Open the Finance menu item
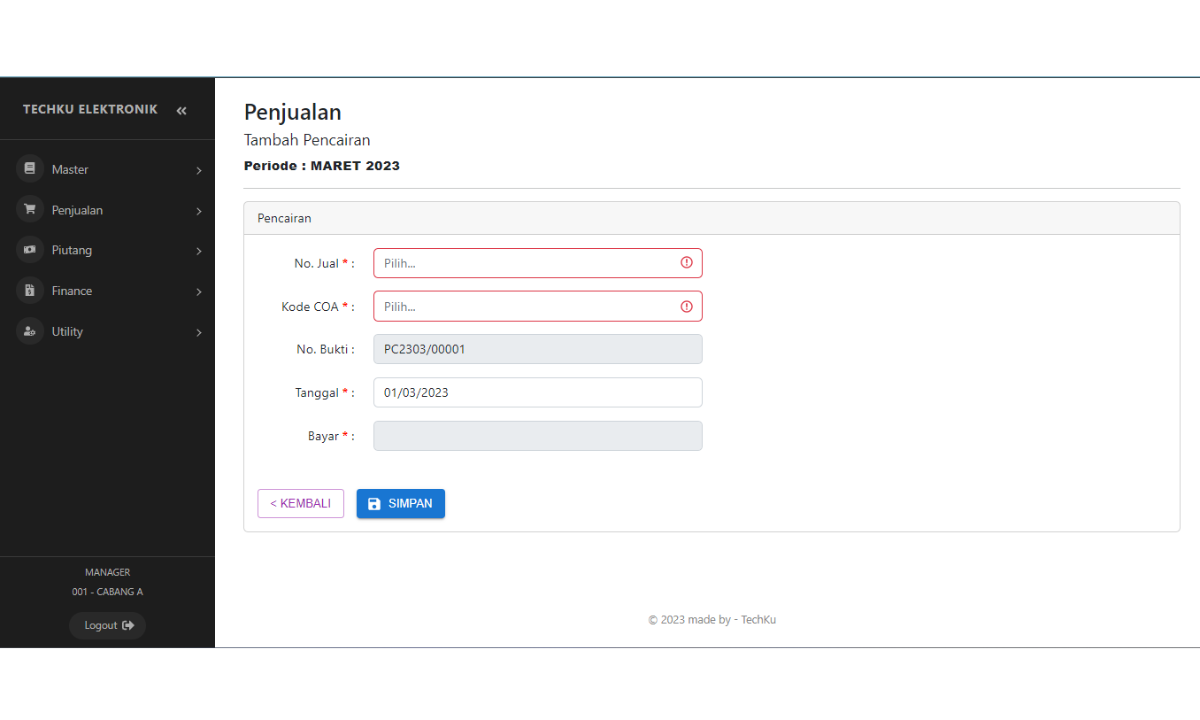The height and width of the screenshot is (720, 1200). pos(72,291)
